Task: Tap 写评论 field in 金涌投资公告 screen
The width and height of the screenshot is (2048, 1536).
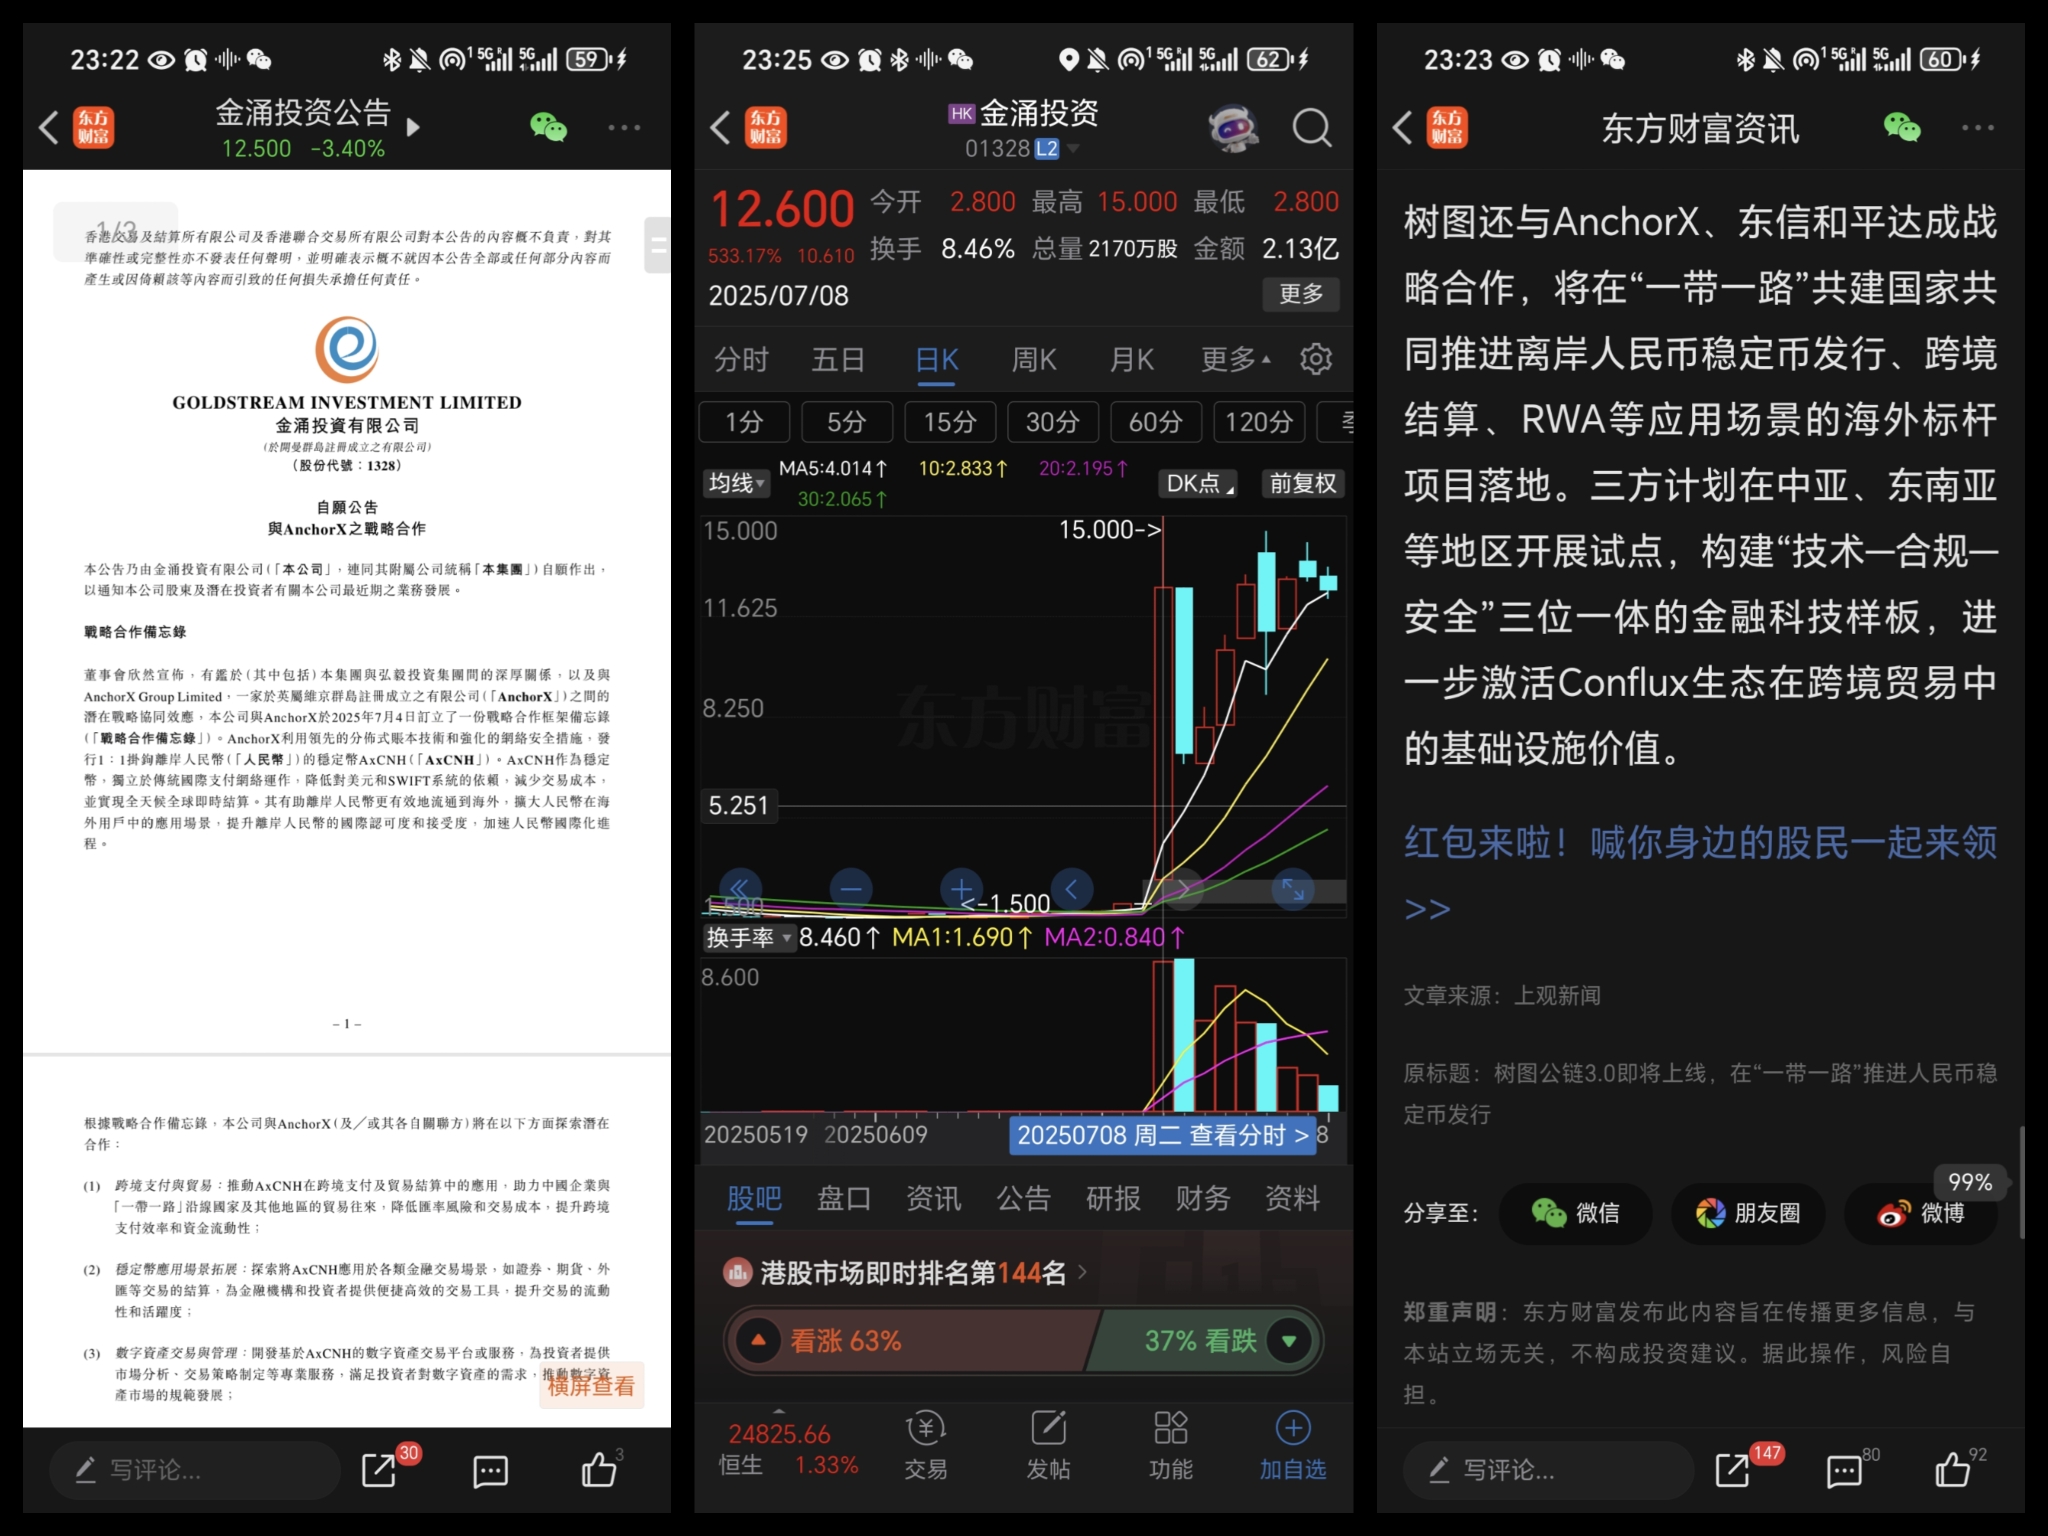Action: point(195,1470)
